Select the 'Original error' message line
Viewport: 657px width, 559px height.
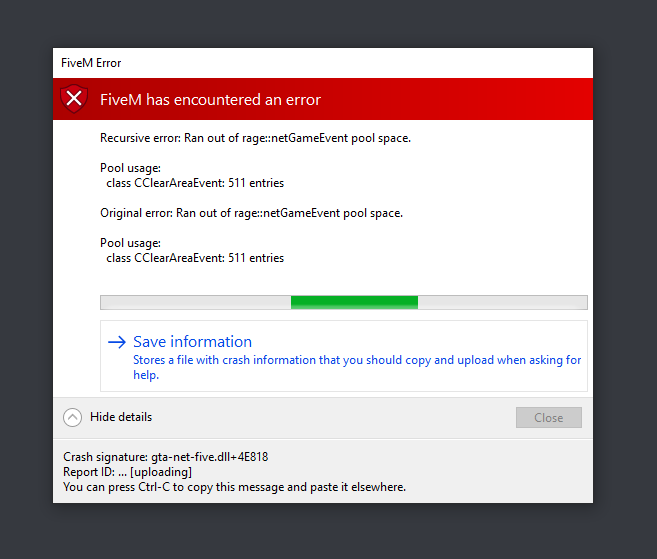[x=251, y=213]
